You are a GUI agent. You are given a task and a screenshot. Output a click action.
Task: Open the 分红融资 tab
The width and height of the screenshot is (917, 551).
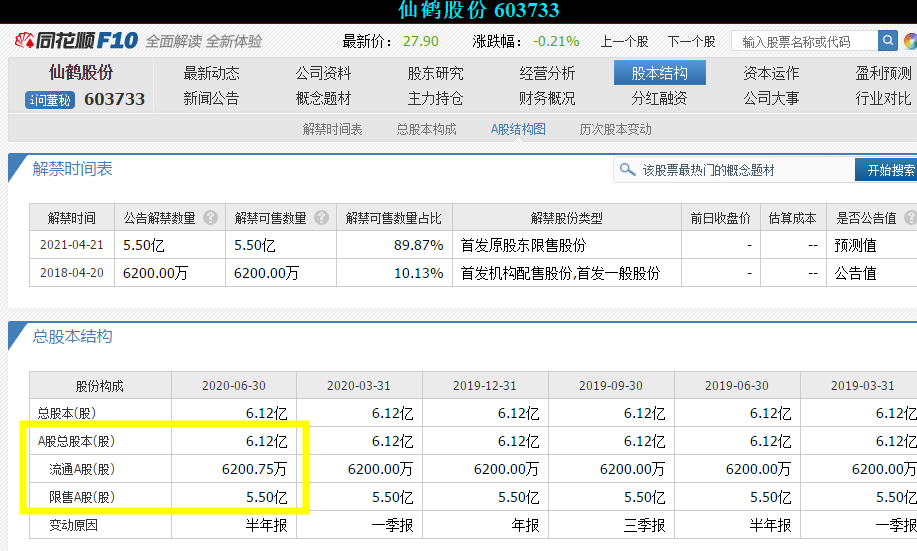[x=660, y=98]
